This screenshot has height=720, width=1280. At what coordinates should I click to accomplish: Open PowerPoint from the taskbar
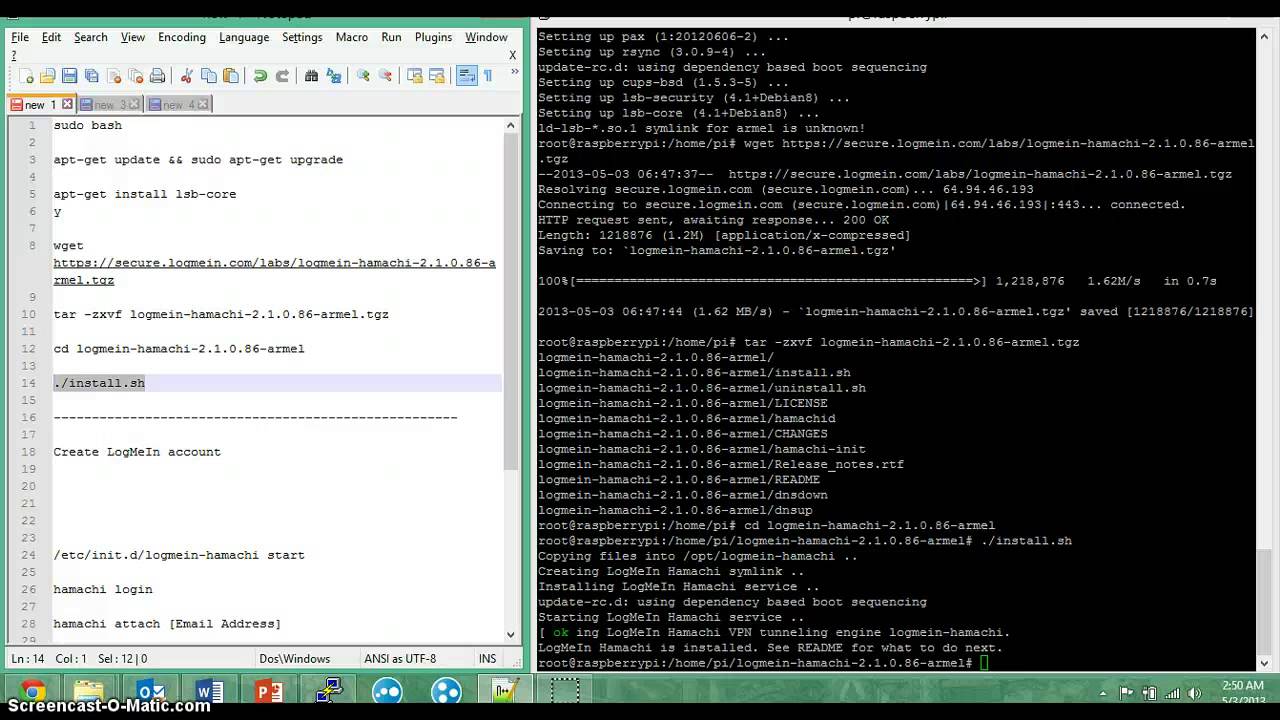point(268,692)
